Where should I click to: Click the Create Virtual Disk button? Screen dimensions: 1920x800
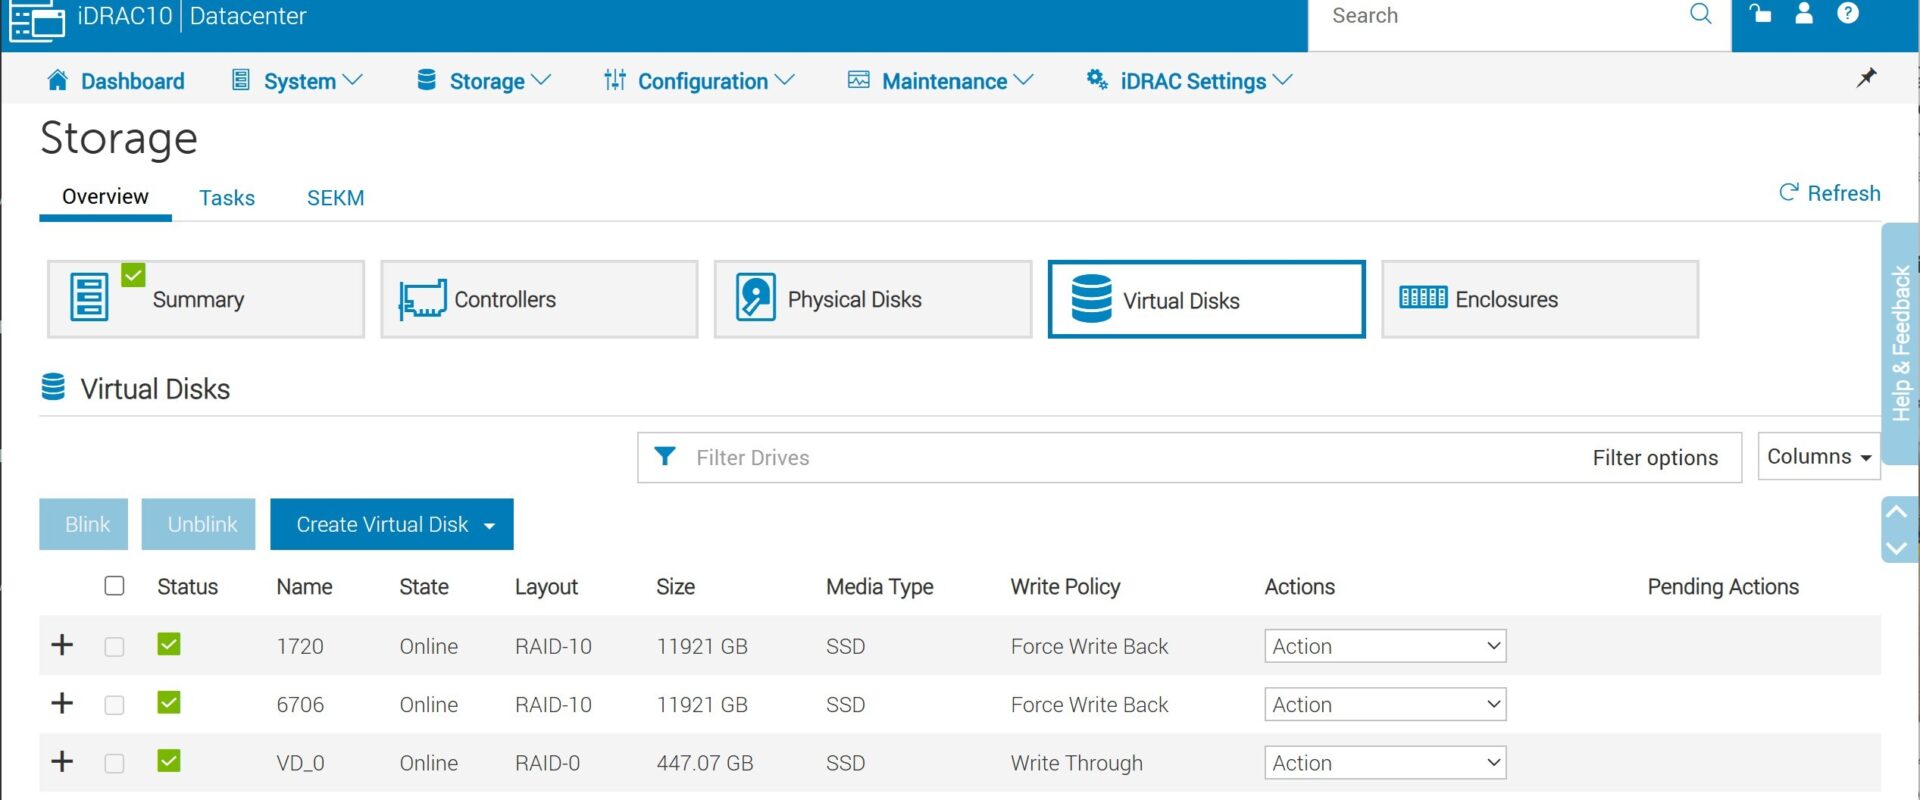tap(391, 524)
